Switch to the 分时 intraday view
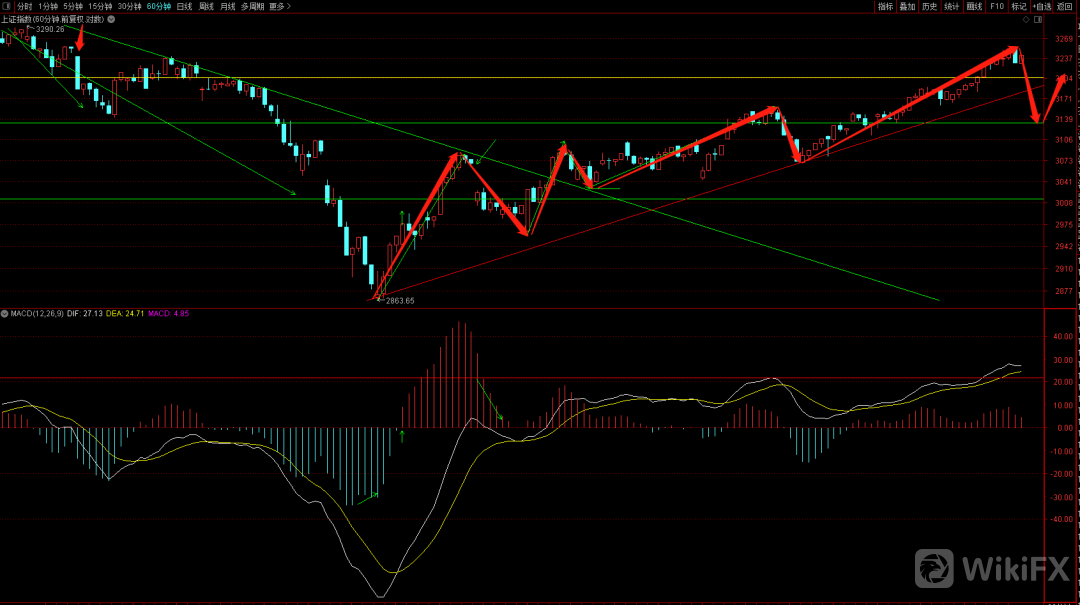This screenshot has height=605, width=1080. [x=25, y=6]
